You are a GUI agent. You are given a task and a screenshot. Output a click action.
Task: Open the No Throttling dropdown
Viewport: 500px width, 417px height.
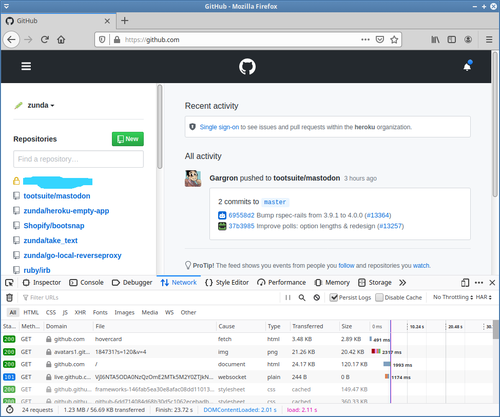click(453, 297)
